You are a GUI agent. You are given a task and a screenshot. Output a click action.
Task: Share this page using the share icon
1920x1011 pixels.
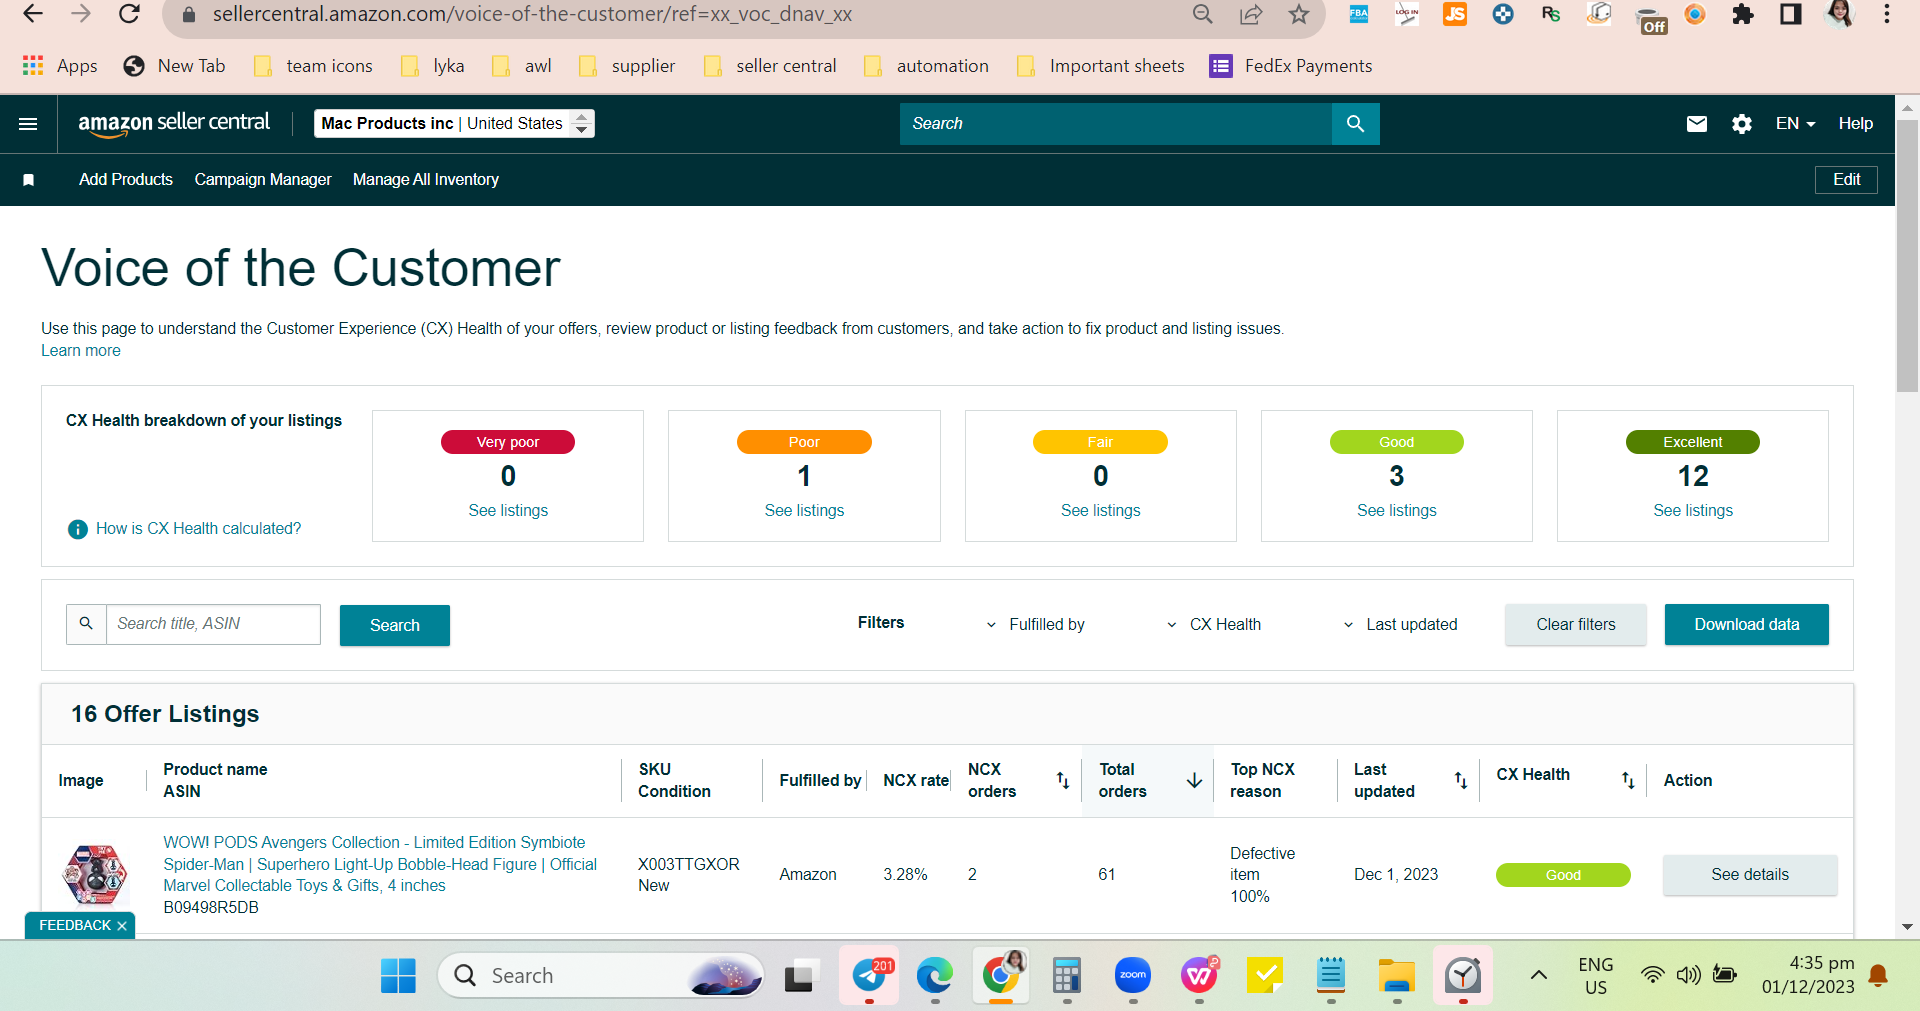pos(1251,15)
